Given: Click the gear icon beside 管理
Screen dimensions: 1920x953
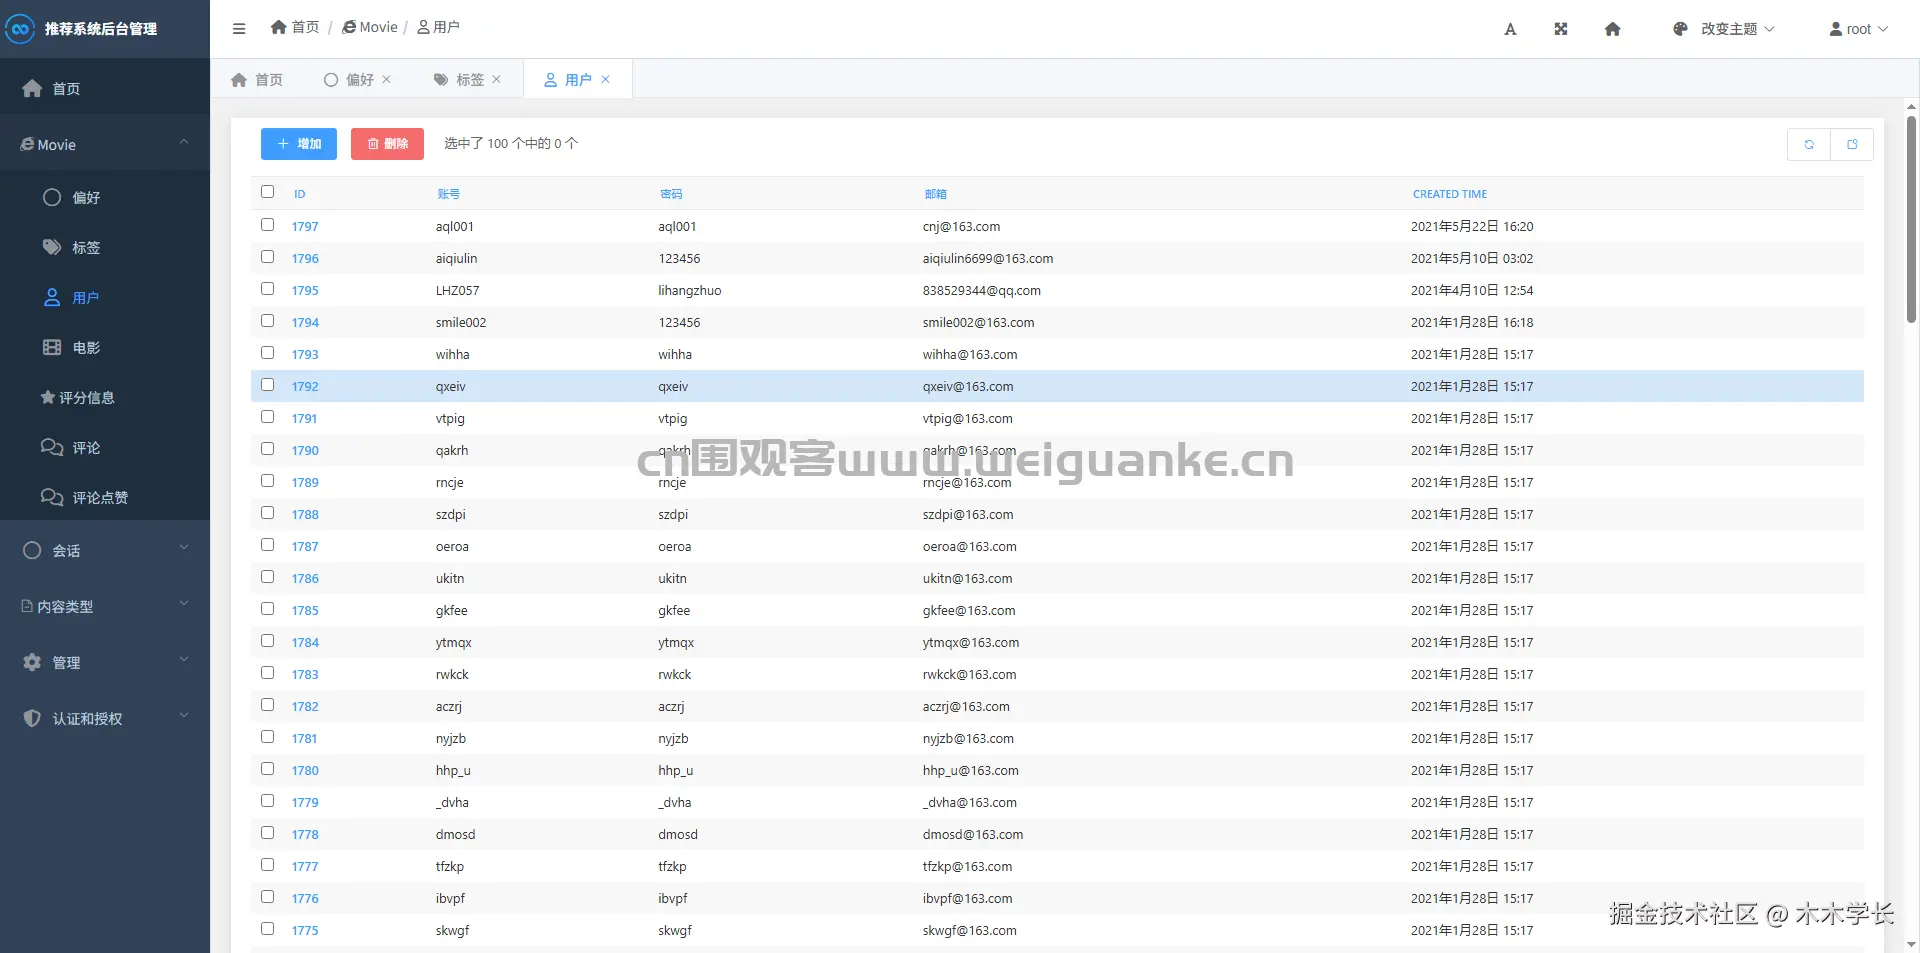Looking at the screenshot, I should (32, 662).
